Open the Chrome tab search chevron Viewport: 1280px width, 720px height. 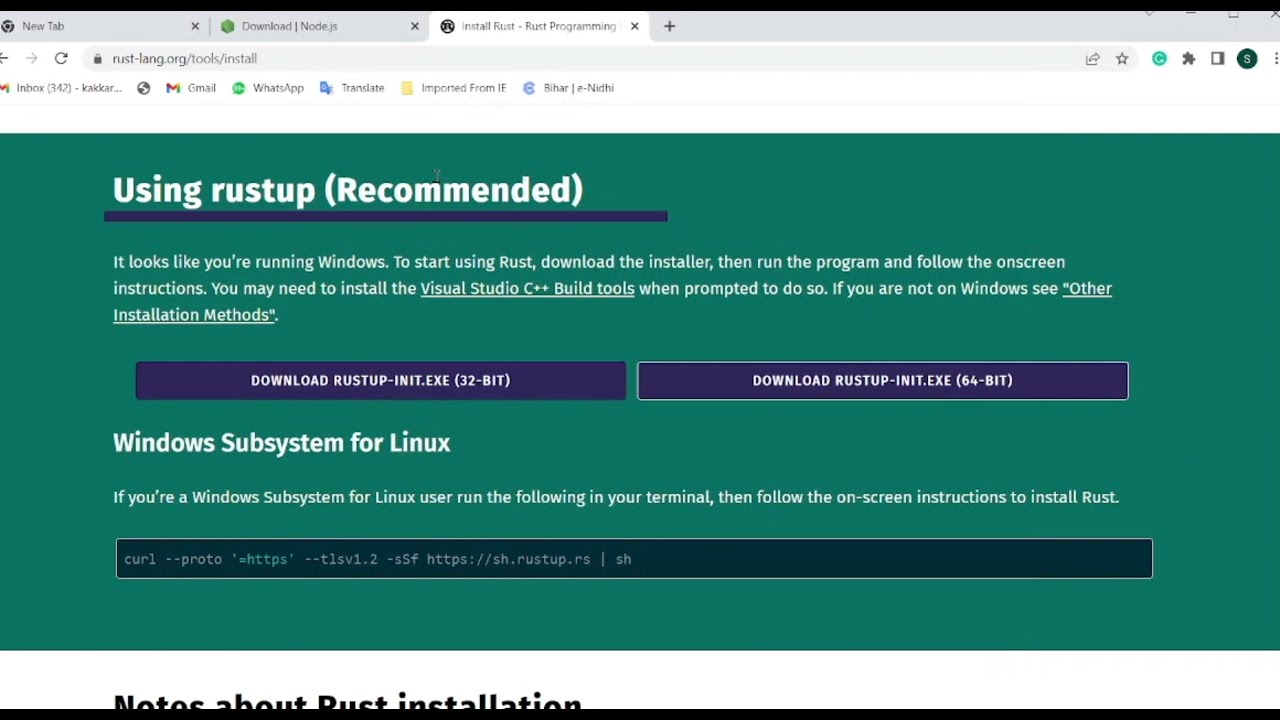click(1149, 14)
